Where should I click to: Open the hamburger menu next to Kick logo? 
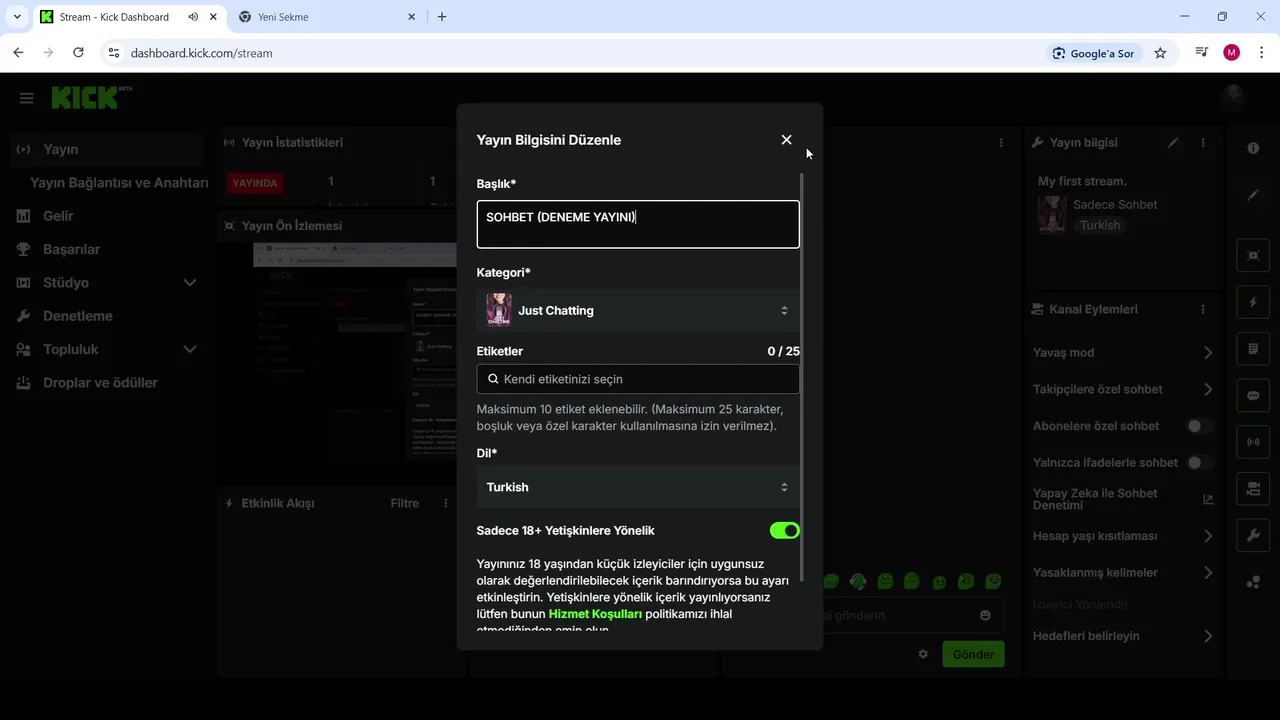(27, 98)
